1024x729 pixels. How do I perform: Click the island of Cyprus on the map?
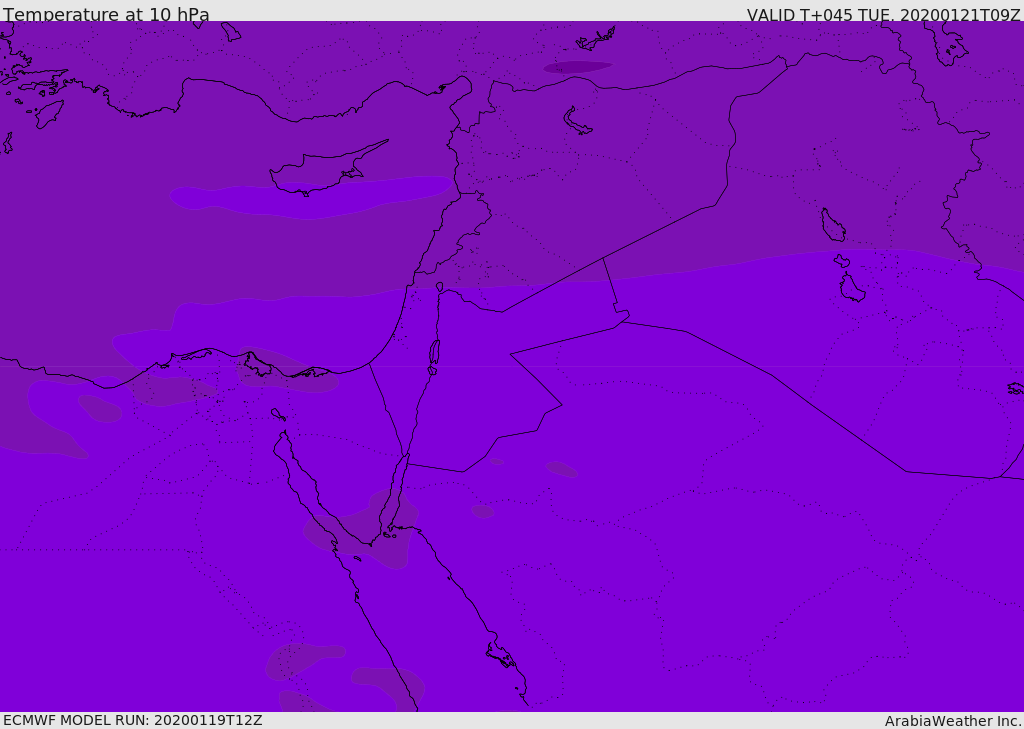pyautogui.click(x=327, y=169)
